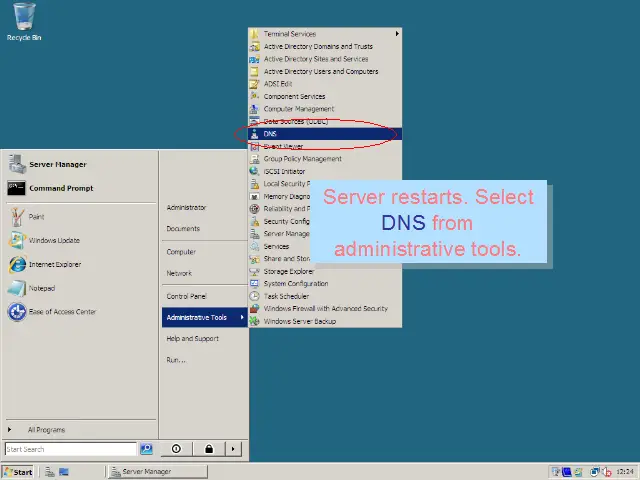Click the Command Prompt icon
Image resolution: width=640 pixels, height=480 pixels.
coord(16,188)
